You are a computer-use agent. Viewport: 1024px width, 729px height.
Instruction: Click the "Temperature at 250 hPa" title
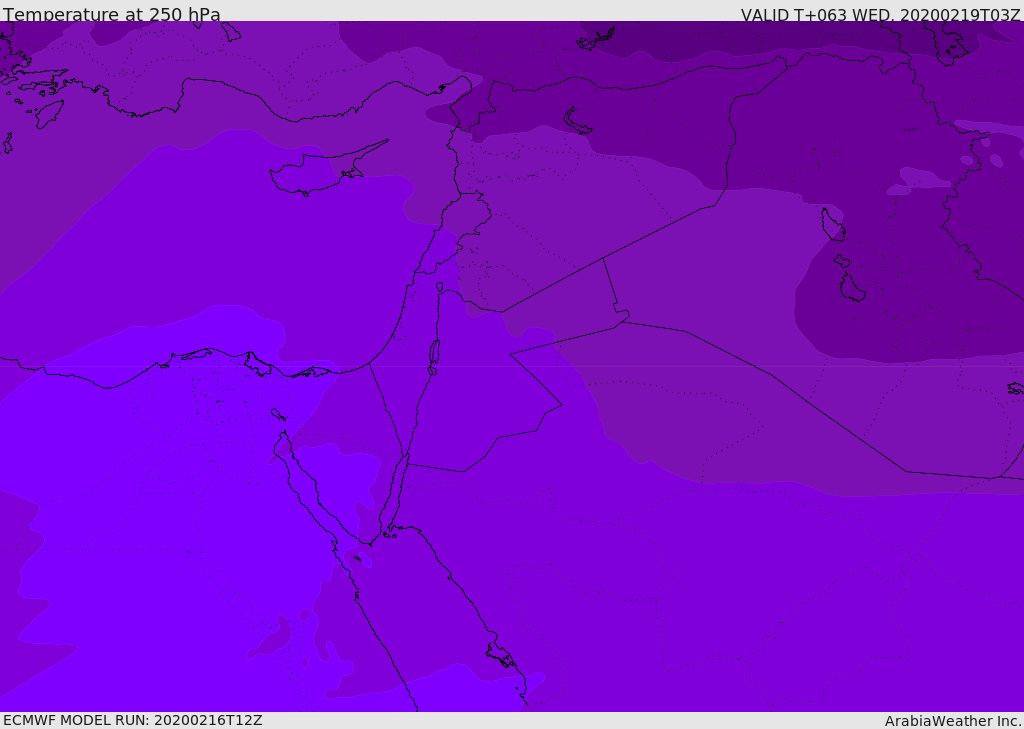112,15
